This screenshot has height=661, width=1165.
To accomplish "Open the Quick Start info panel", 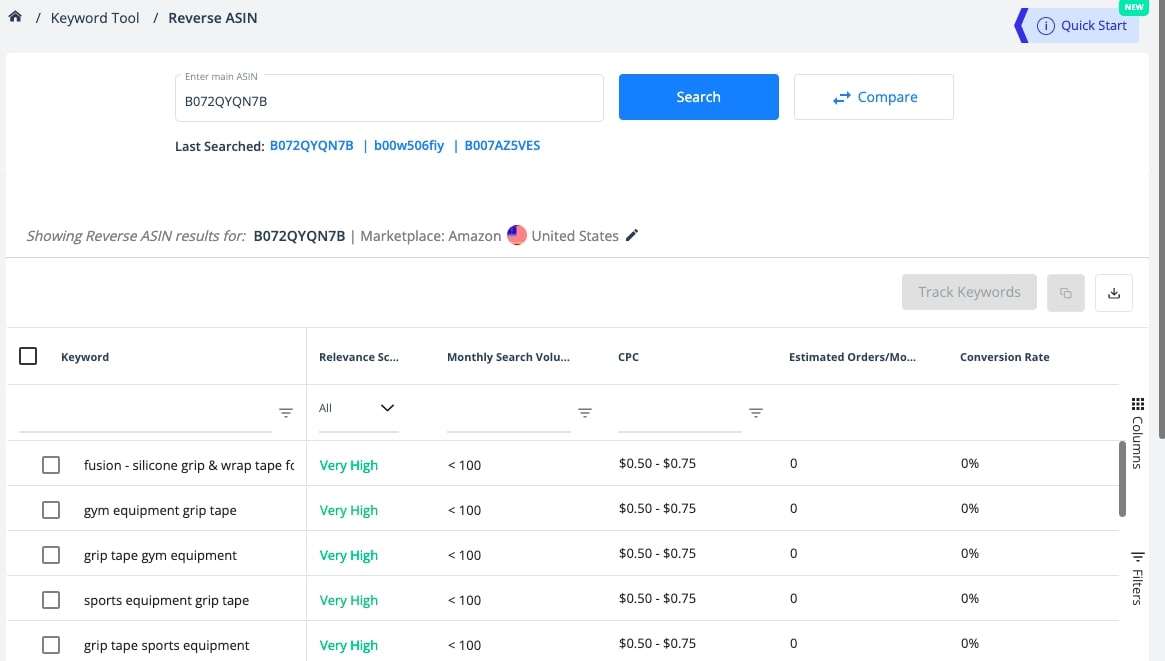I will 1083,25.
